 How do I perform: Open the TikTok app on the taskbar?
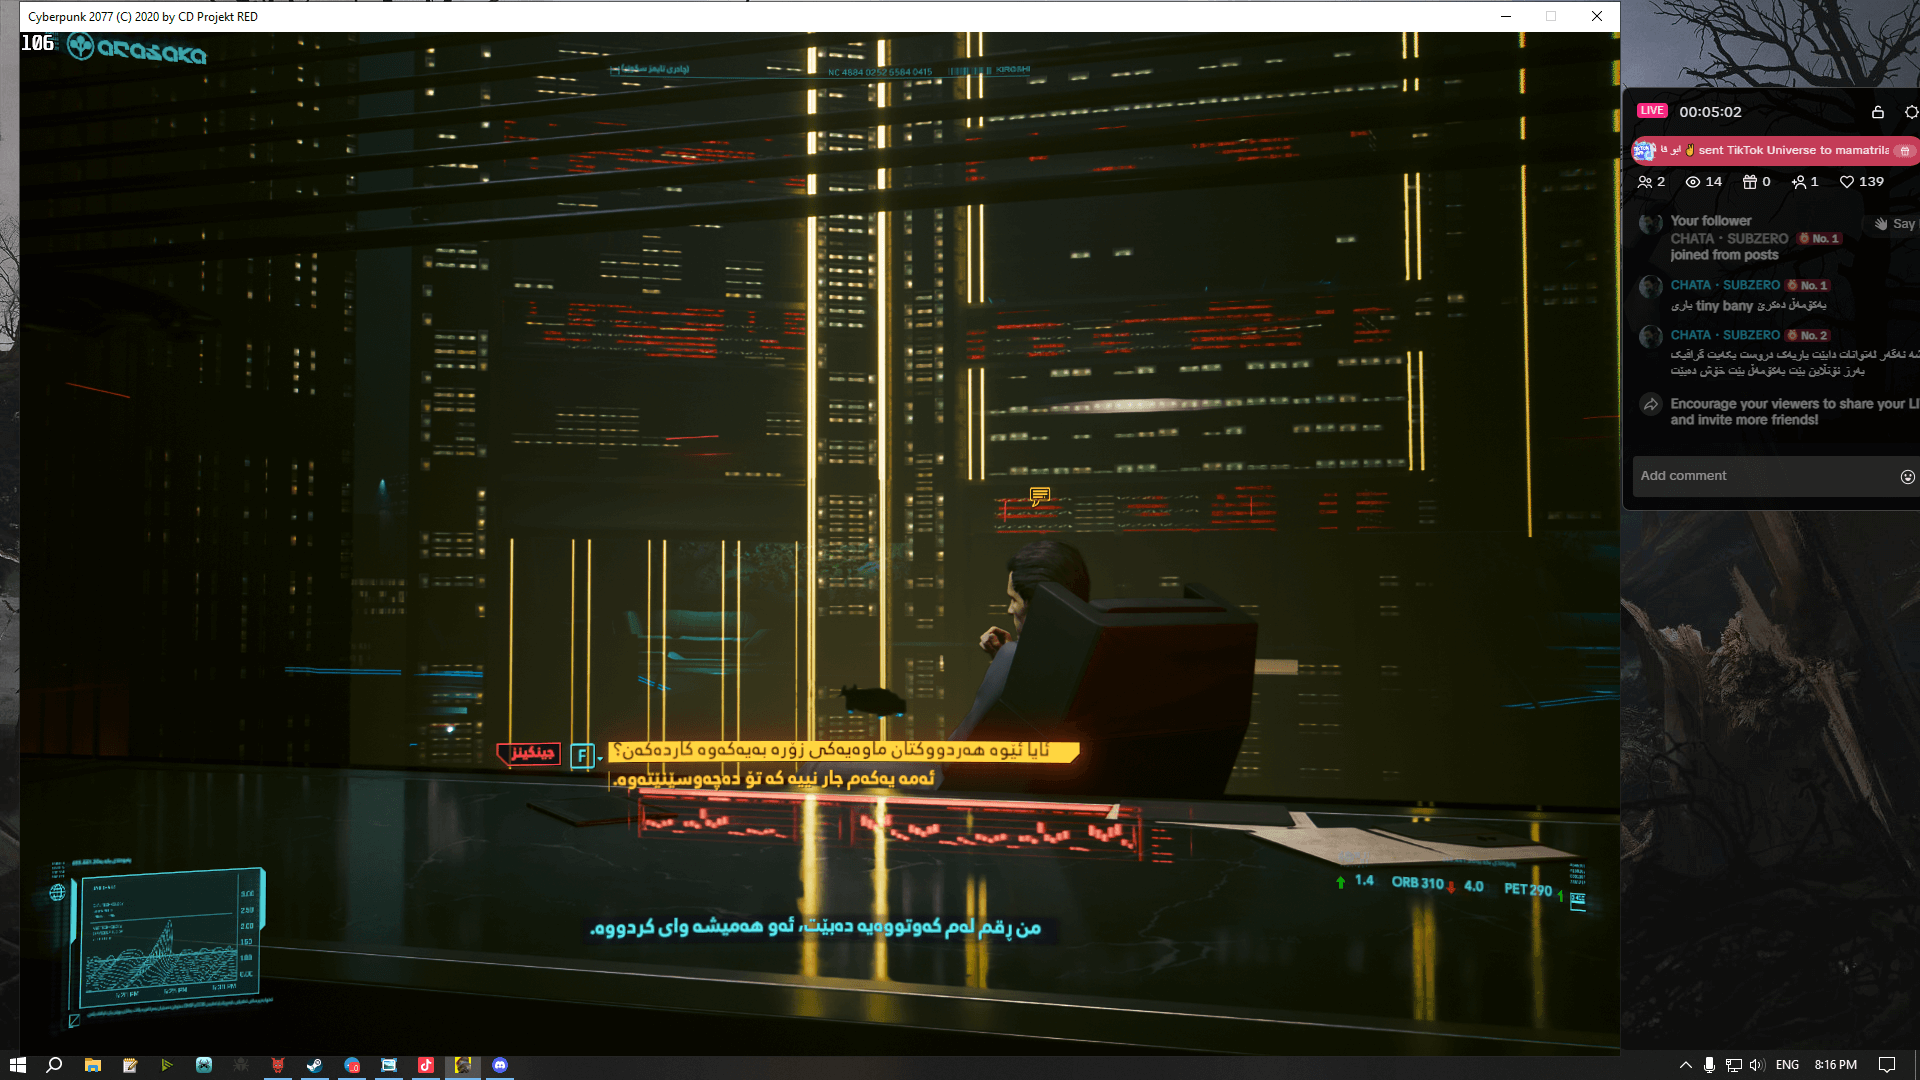[x=426, y=1066]
